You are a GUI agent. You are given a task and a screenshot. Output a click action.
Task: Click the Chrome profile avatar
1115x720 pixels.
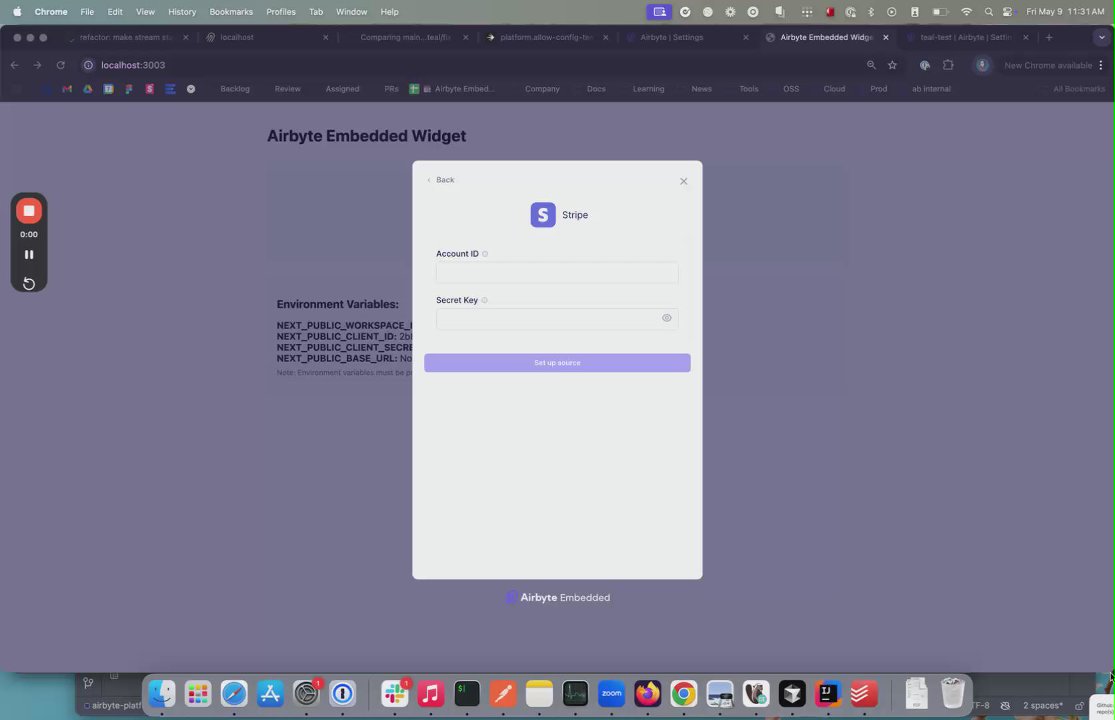(x=982, y=65)
